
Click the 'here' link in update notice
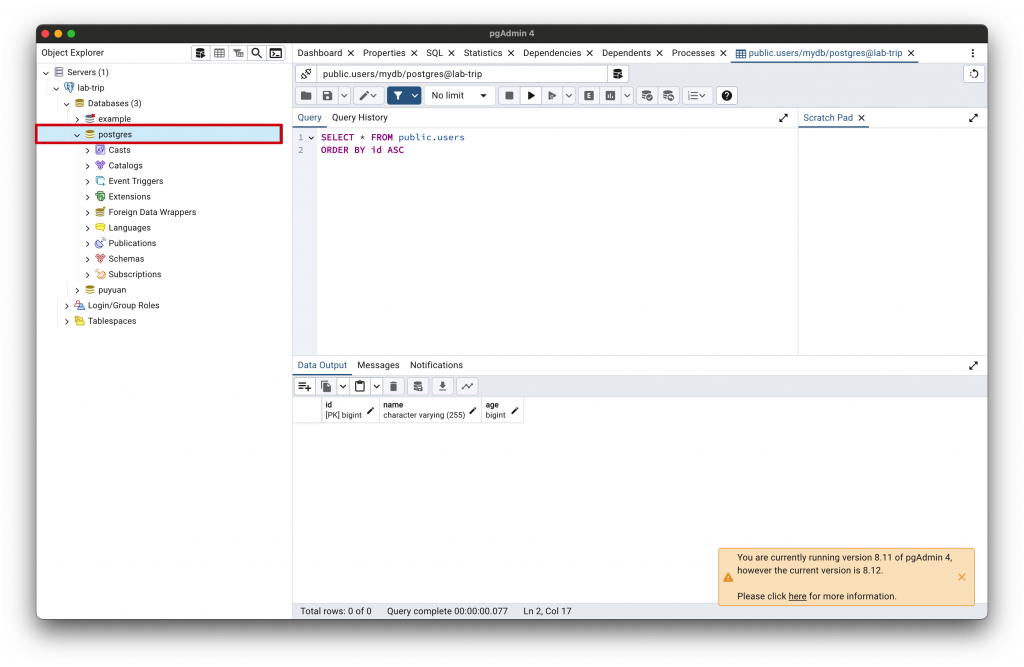point(797,596)
